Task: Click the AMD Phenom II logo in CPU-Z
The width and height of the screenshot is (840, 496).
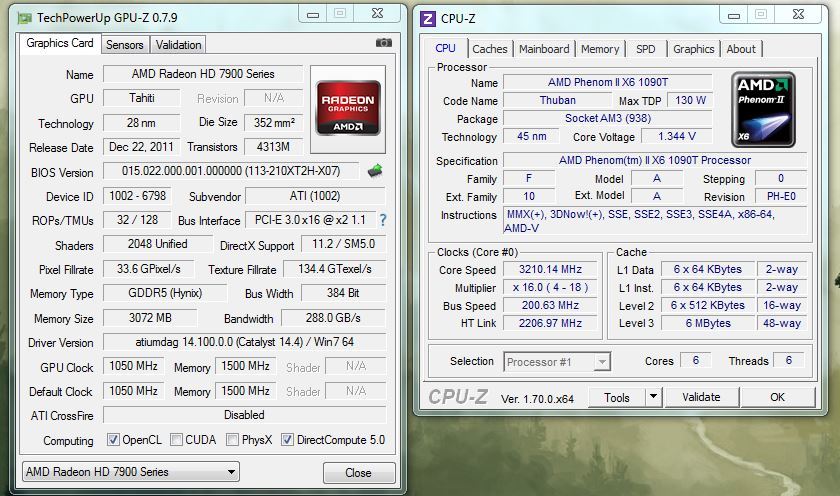Action: [763, 110]
